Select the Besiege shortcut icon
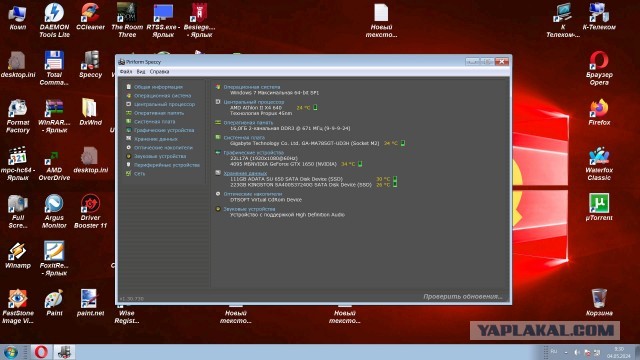The height and width of the screenshot is (360, 640). click(199, 20)
